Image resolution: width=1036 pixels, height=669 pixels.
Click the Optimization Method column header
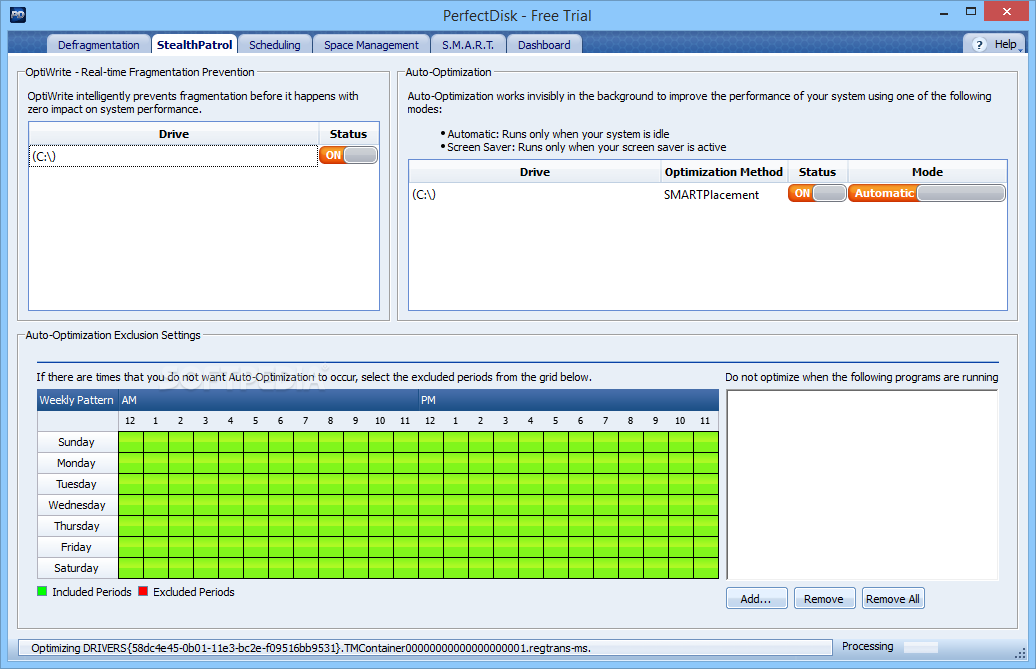click(x=723, y=172)
